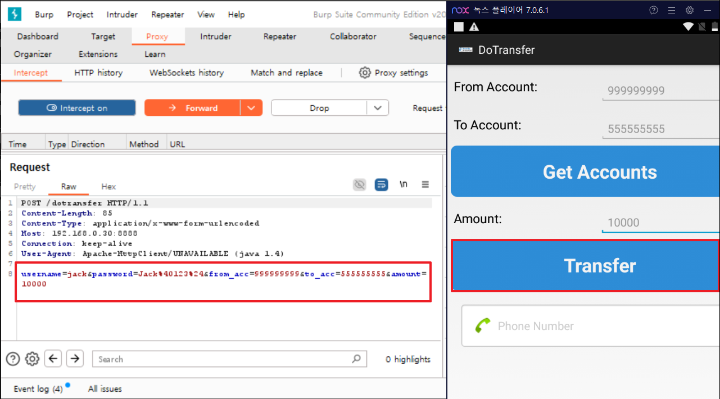Toggle the hidden characters eye icon

coord(360,185)
